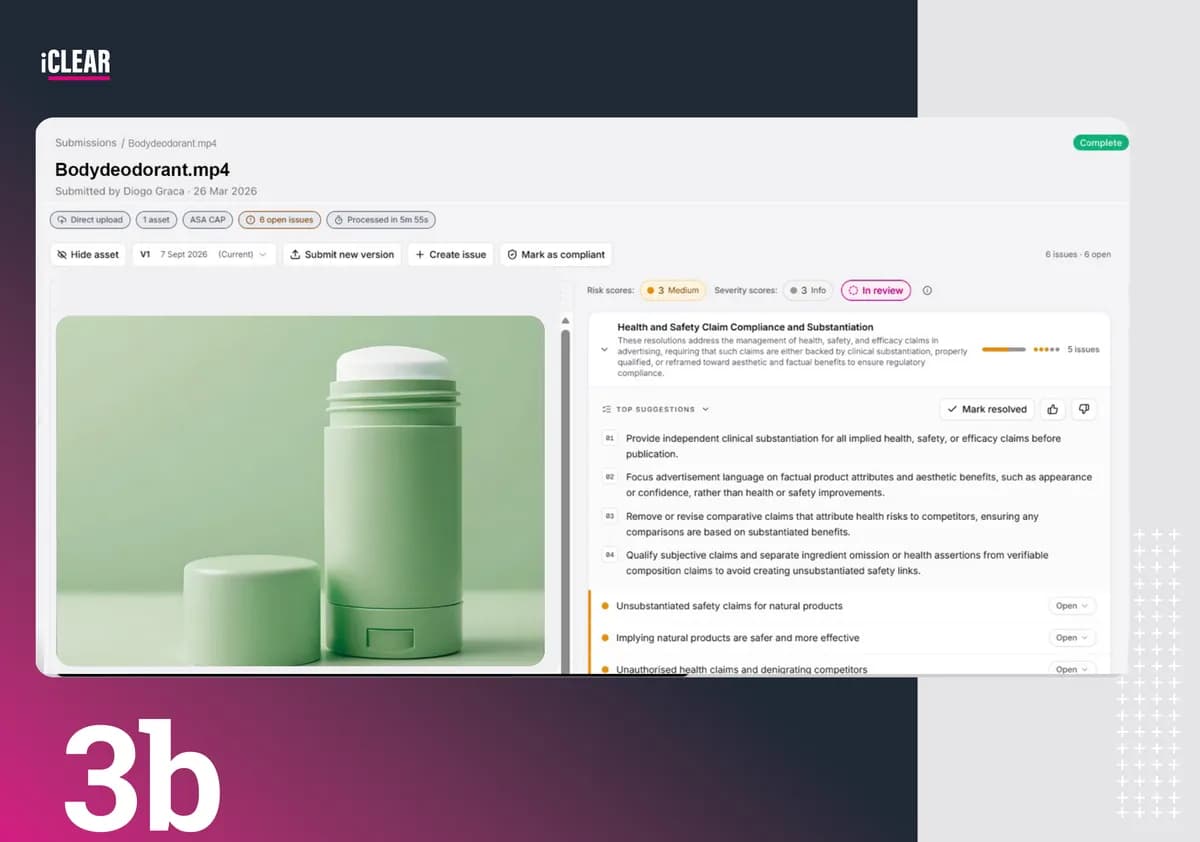Screen dimensions: 1200x842
Task: Click the upload arrow icon on Submit new version
Action: tap(295, 255)
